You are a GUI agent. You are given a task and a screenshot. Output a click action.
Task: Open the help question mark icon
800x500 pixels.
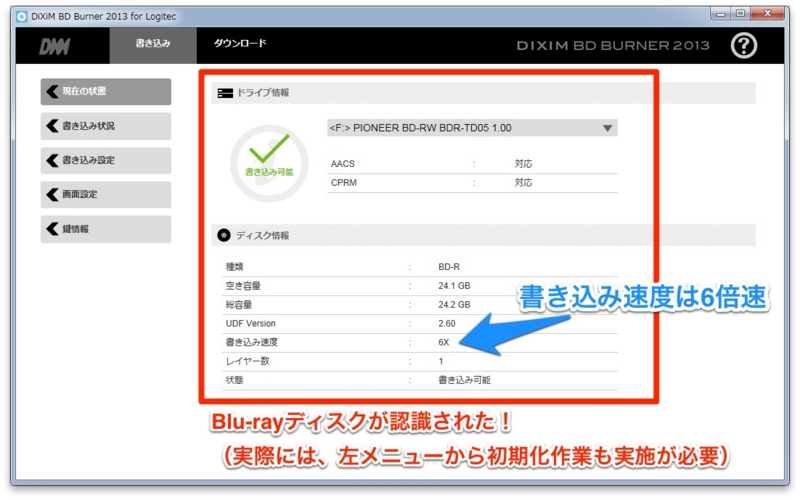[744, 46]
